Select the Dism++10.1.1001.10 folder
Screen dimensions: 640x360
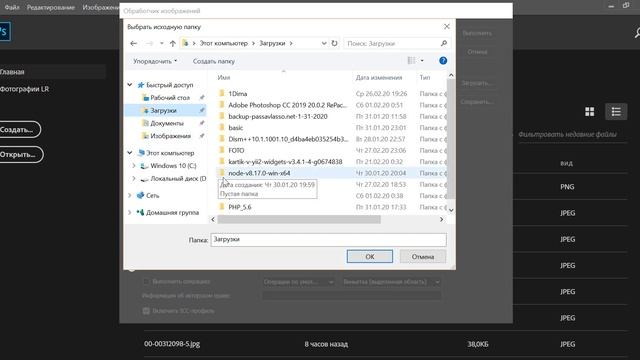(x=288, y=139)
